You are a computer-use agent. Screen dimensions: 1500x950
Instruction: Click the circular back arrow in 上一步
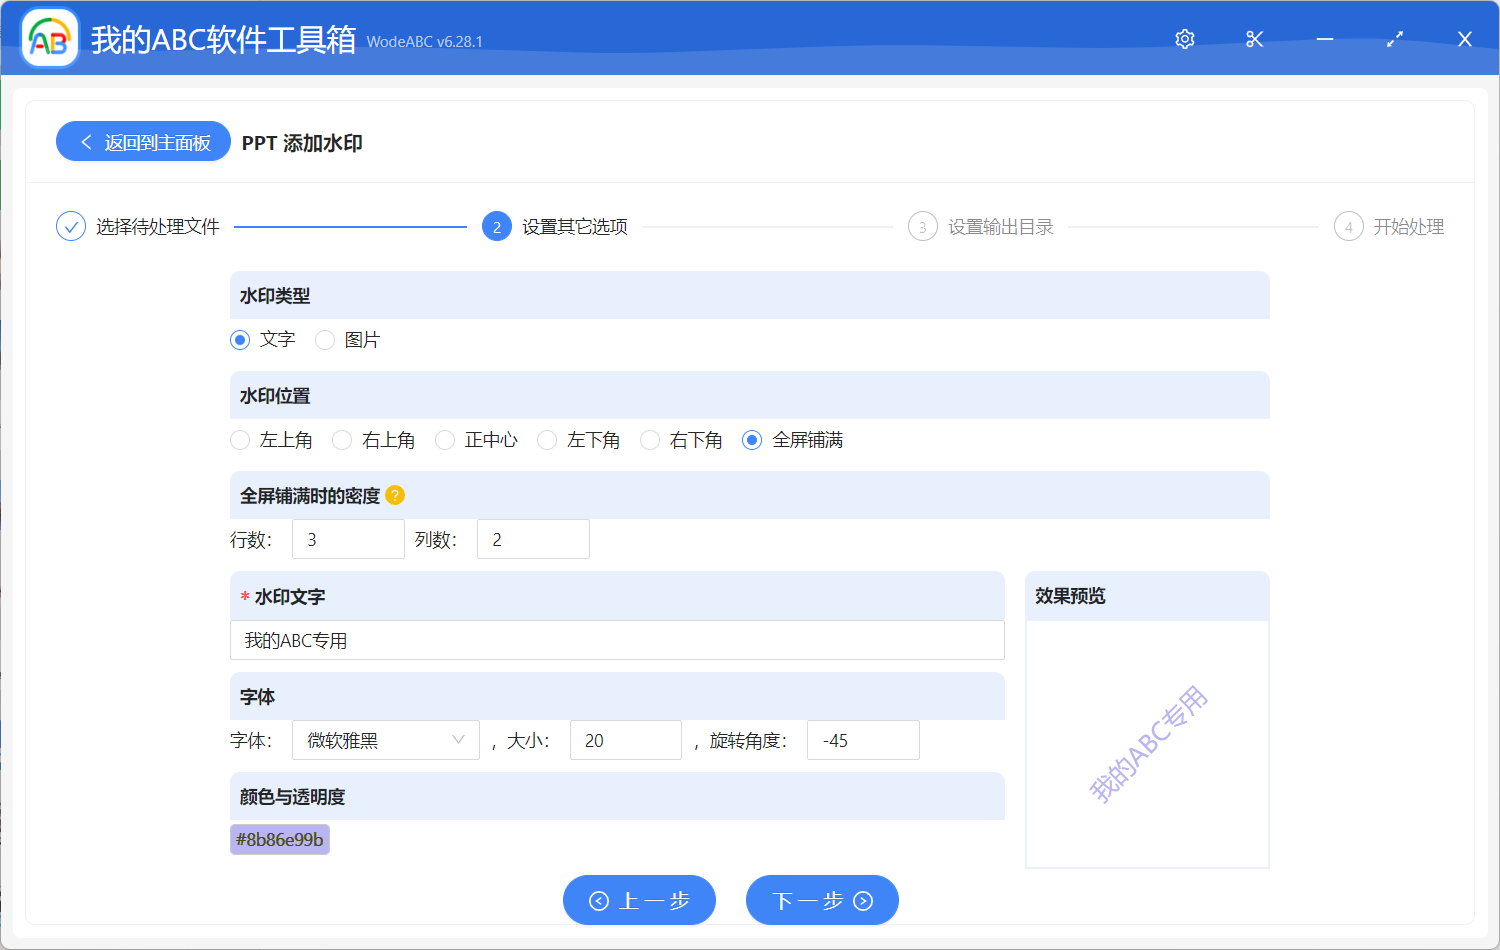598,900
